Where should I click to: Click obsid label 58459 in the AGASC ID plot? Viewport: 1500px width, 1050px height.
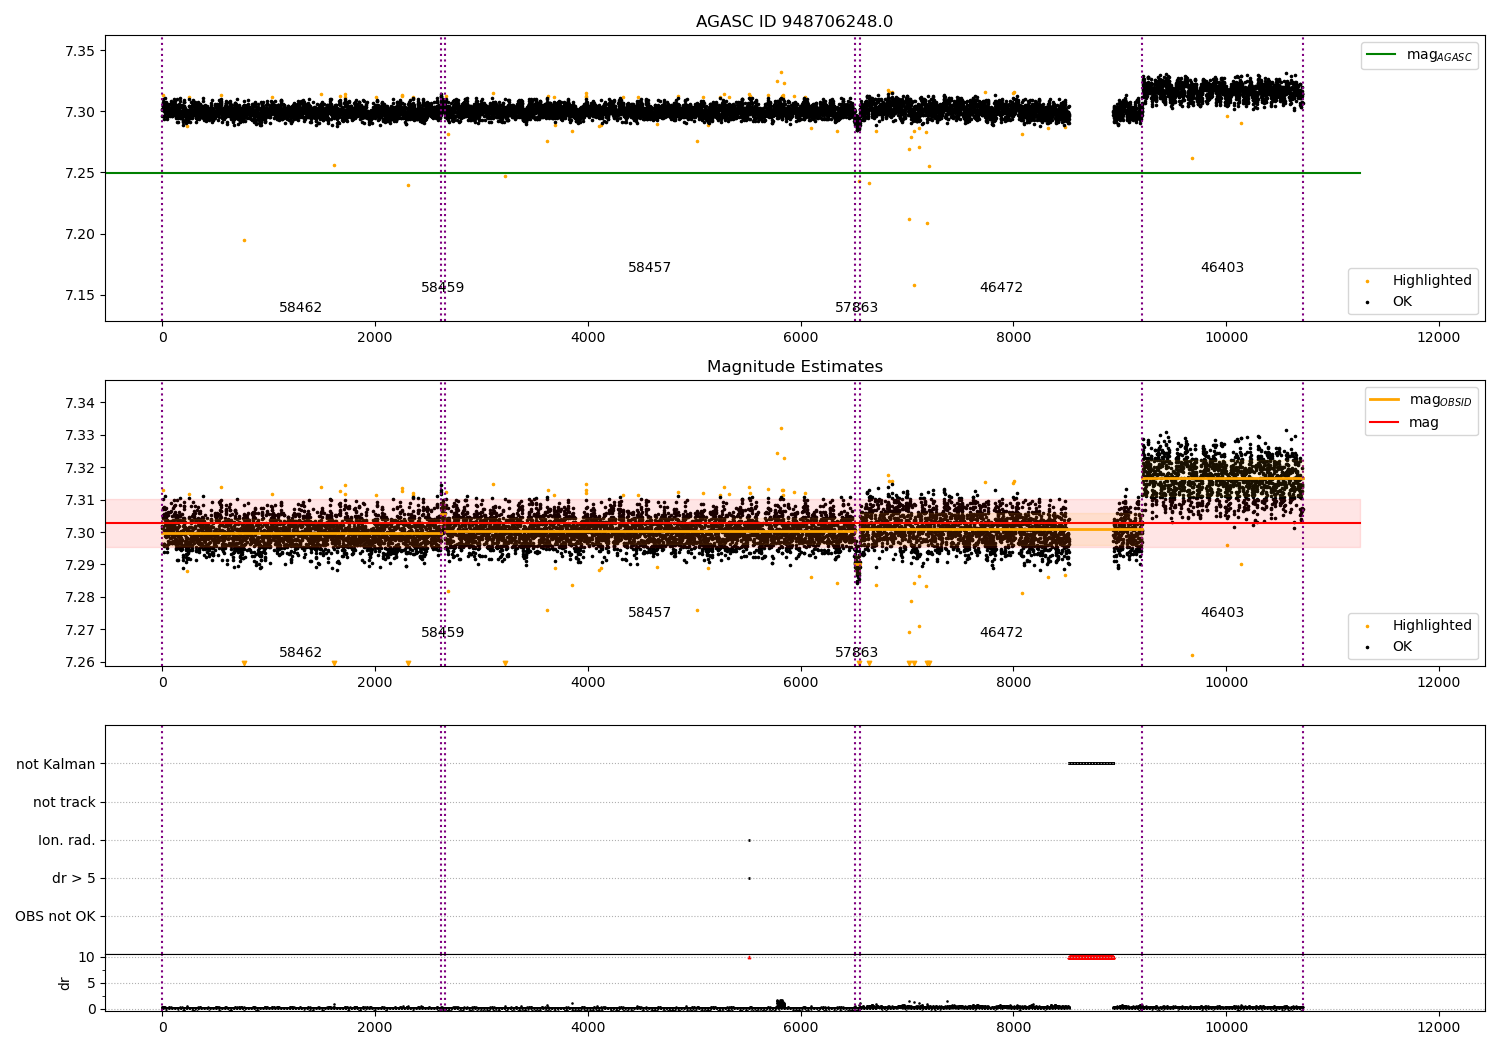click(x=442, y=288)
